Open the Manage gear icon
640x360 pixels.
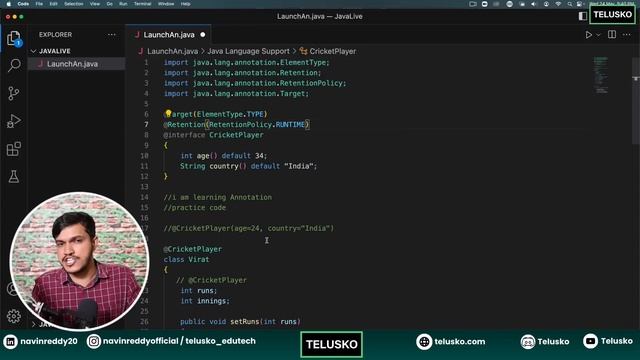(13, 316)
